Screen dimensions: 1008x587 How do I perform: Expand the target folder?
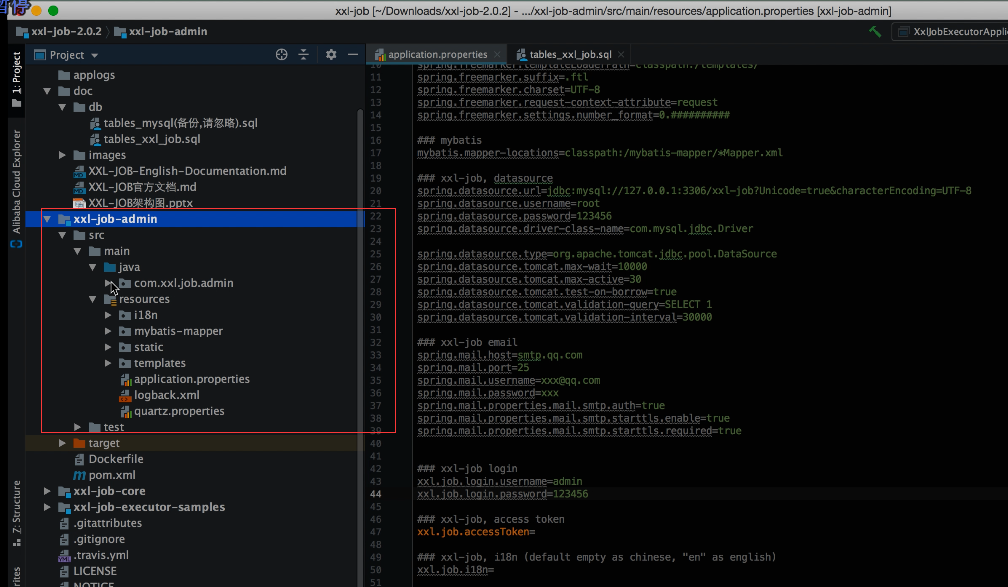point(62,443)
